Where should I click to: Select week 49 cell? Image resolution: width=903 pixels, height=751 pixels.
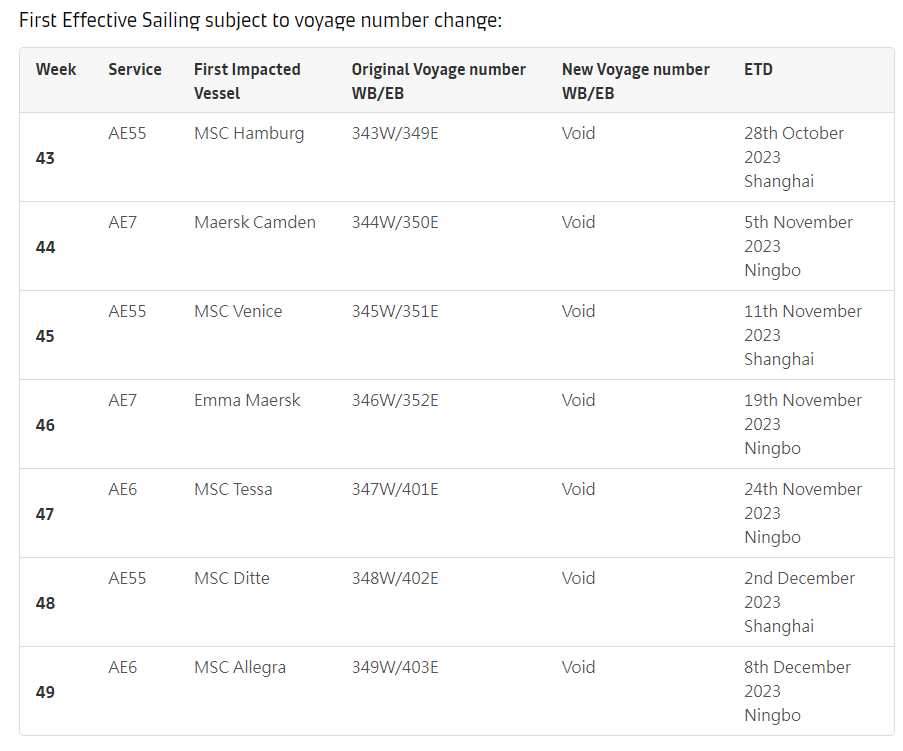[x=45, y=692]
